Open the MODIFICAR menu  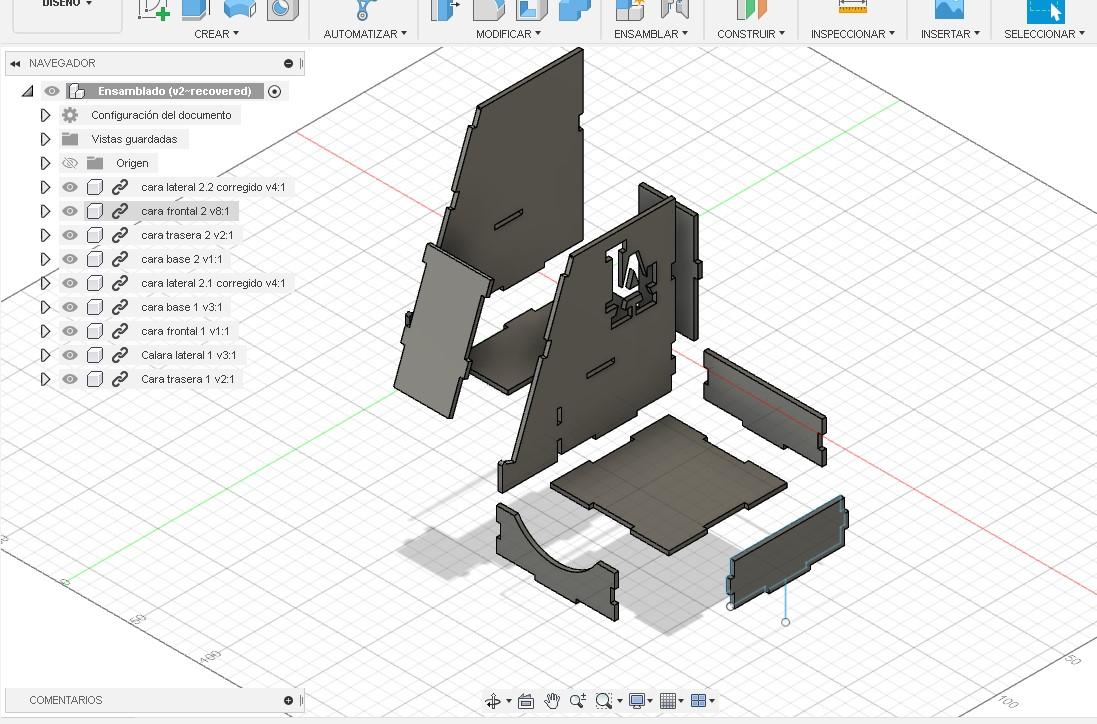[508, 34]
